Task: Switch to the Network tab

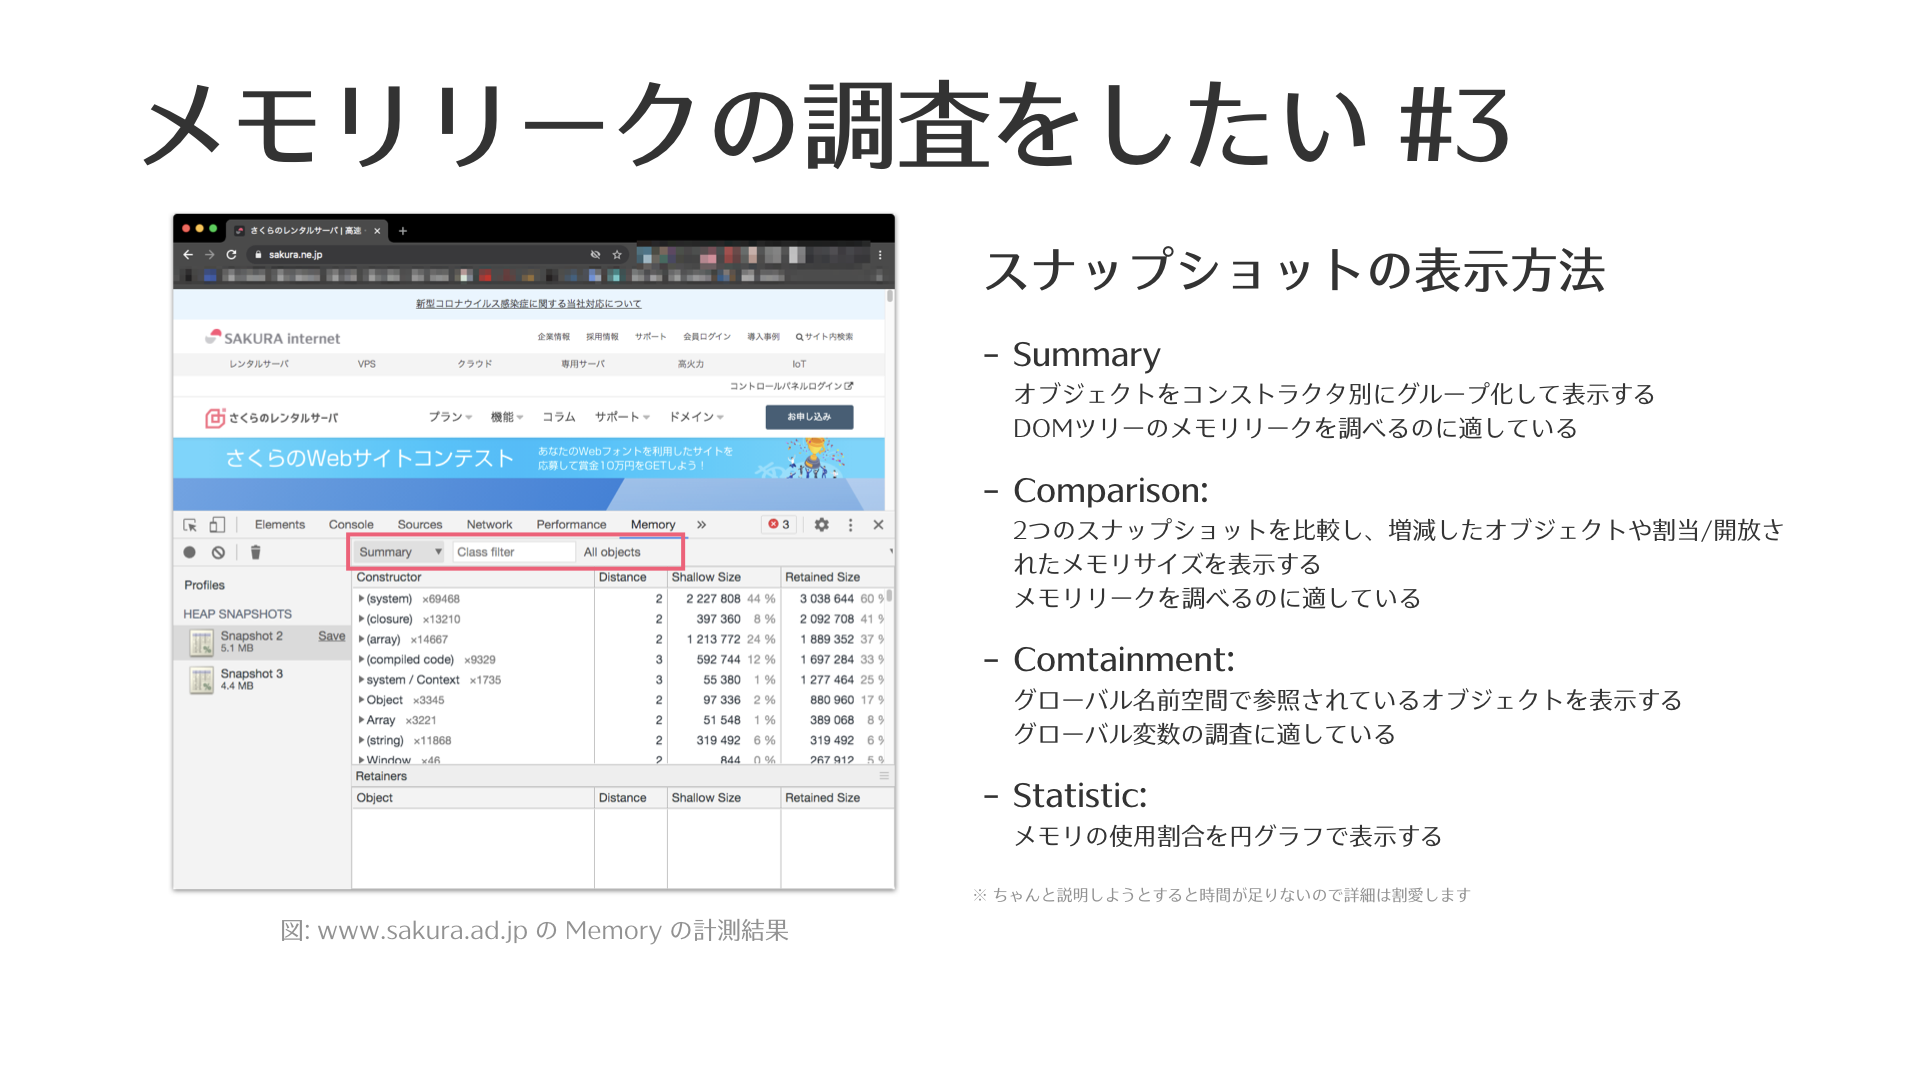Action: (489, 525)
